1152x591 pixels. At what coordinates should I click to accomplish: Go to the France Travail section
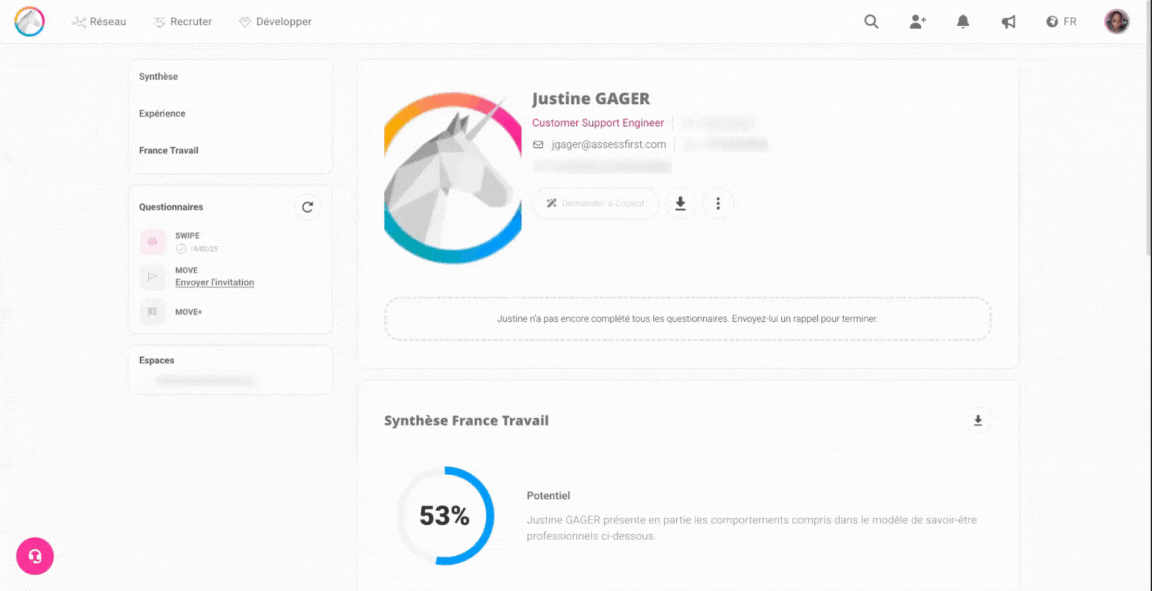point(169,151)
